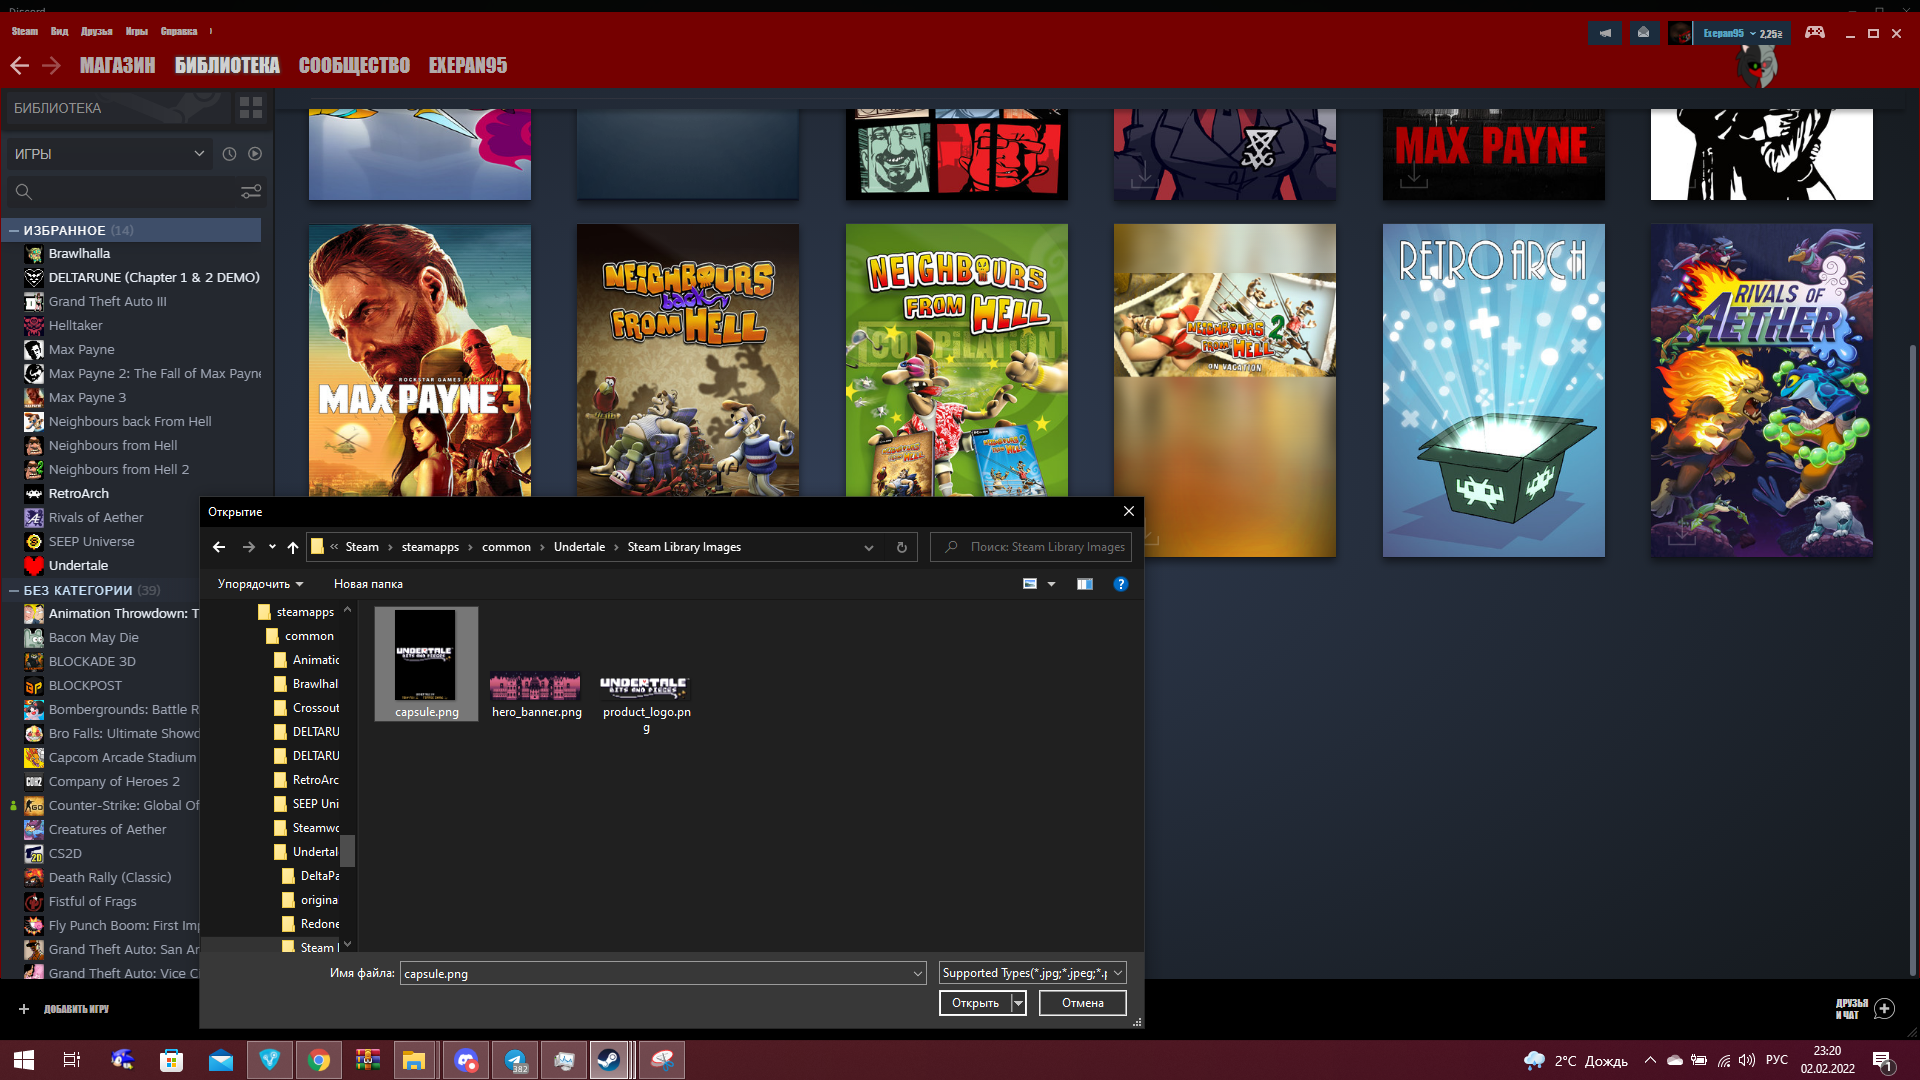Open the Supported Types file filter dropdown
The width and height of the screenshot is (1920, 1080).
[x=1032, y=973]
